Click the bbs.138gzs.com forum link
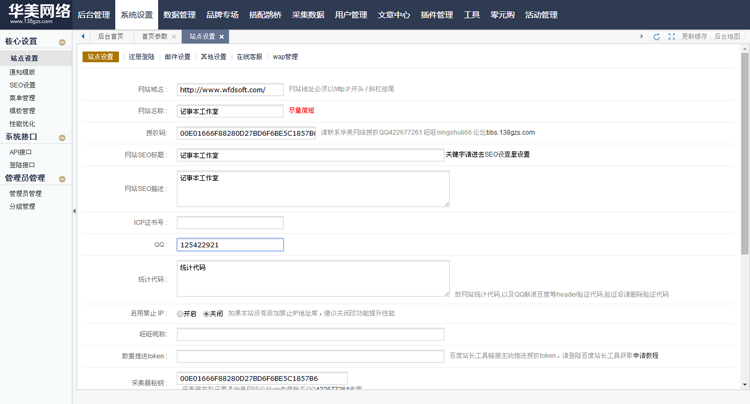The image size is (750, 404). coord(511,132)
